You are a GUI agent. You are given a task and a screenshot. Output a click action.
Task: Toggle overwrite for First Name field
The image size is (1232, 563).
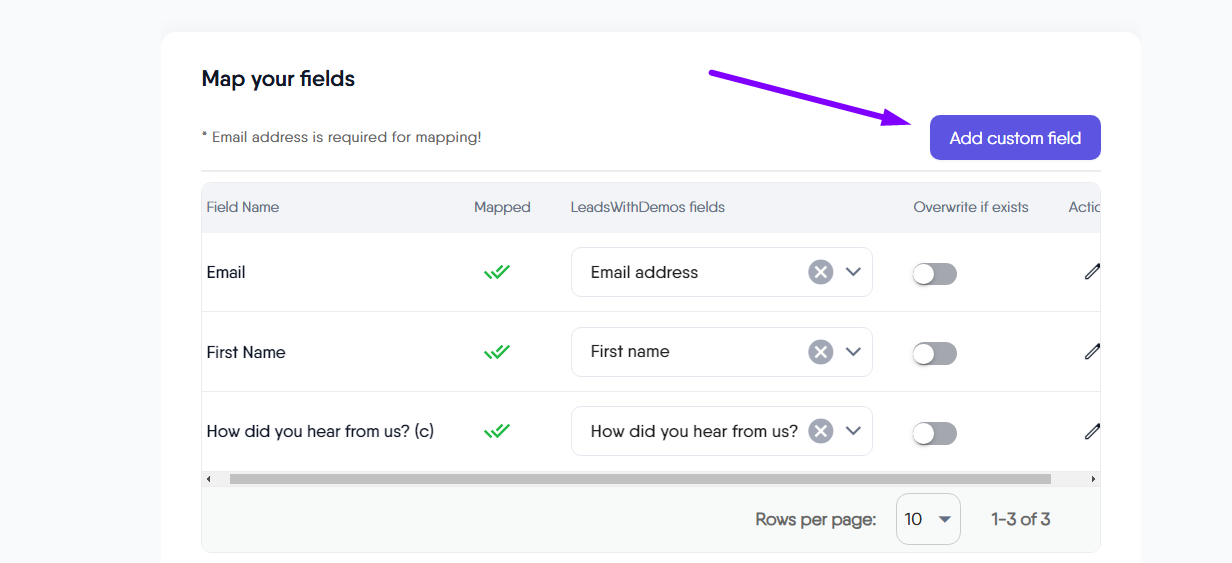tap(935, 353)
